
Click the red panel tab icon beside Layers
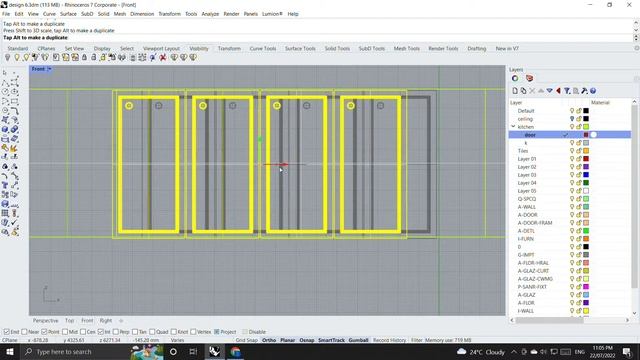tap(529, 78)
